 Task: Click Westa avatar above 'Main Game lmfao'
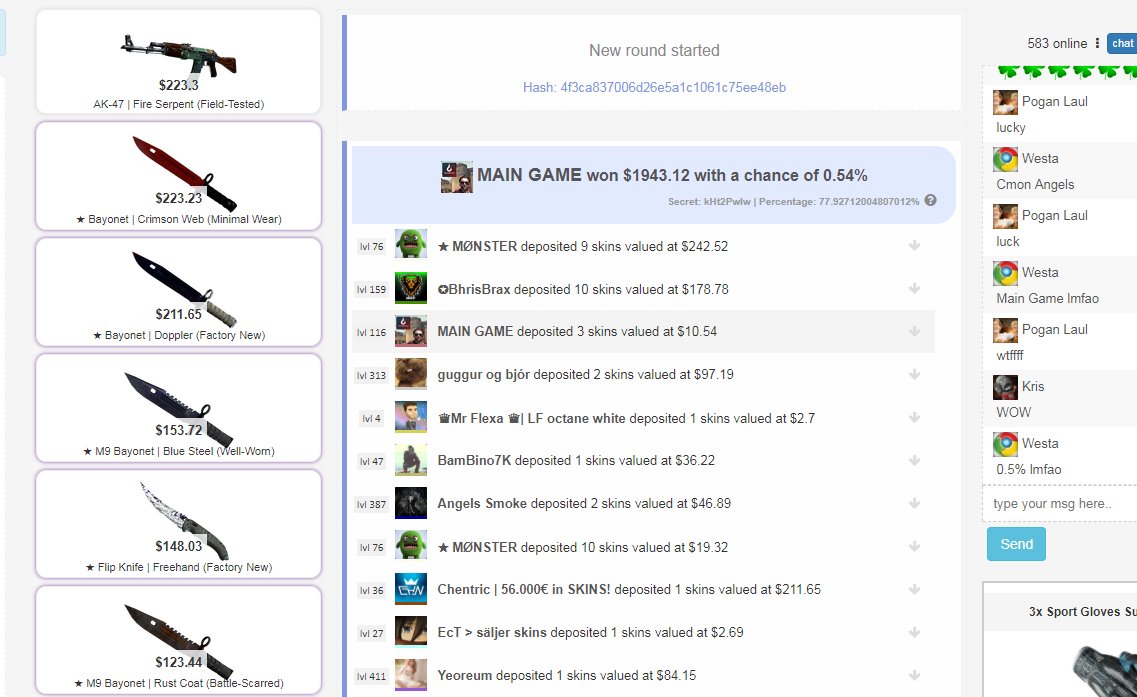click(x=1005, y=273)
